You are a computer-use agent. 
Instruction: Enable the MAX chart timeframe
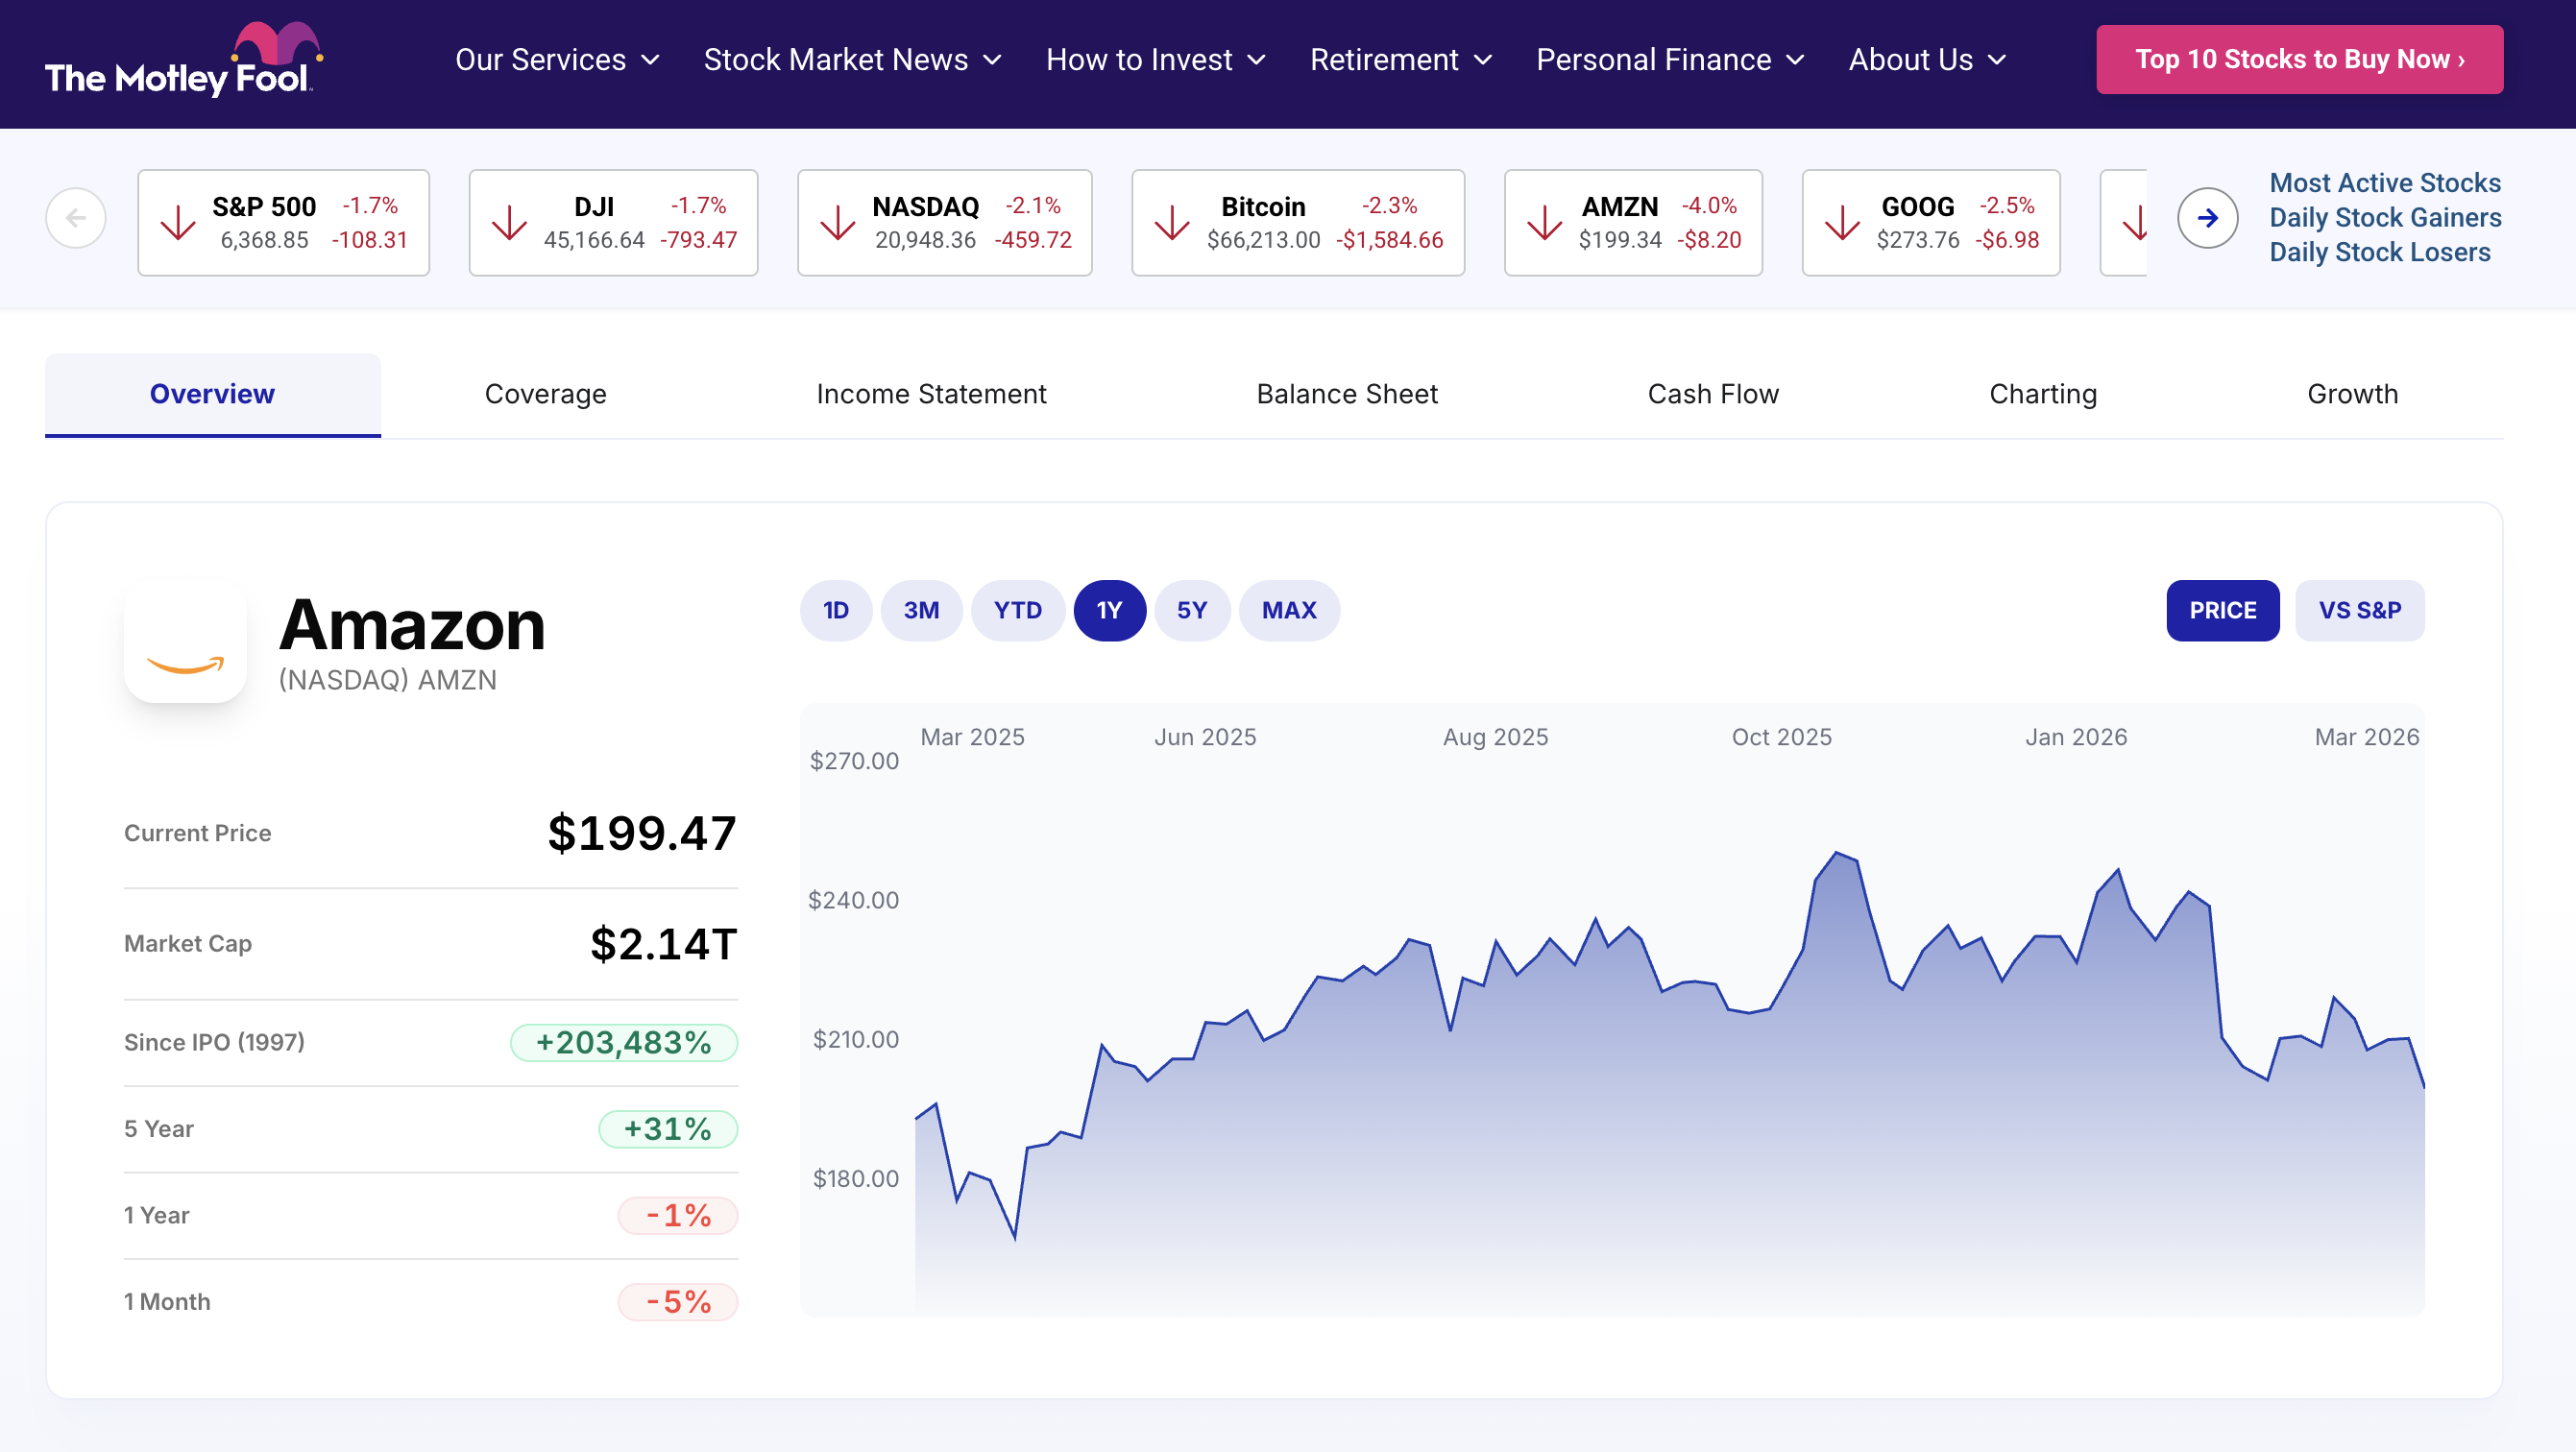click(x=1289, y=610)
